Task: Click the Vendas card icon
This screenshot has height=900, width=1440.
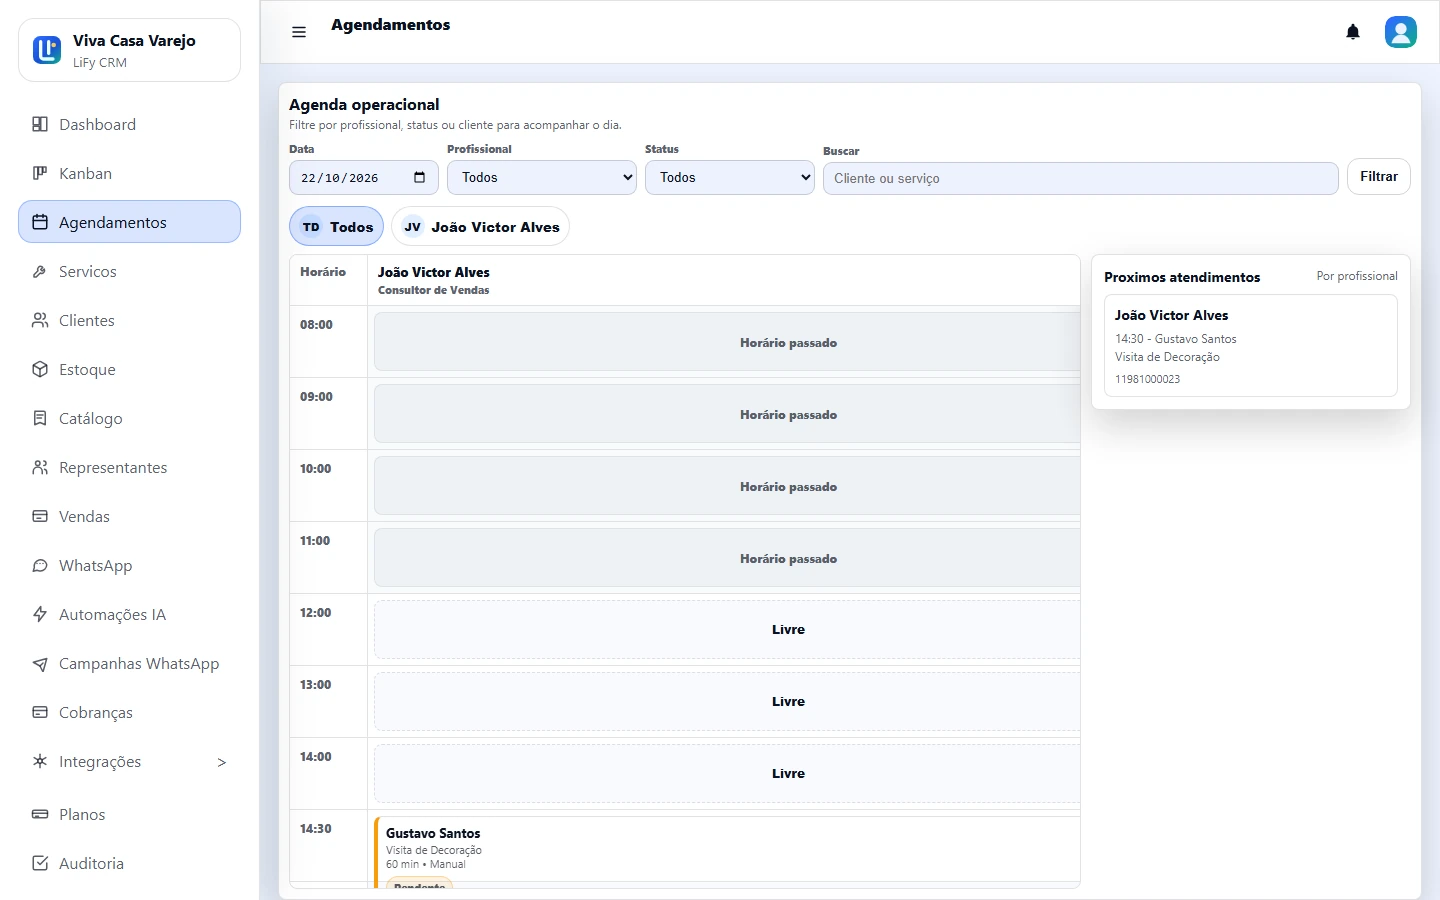Action: point(40,517)
